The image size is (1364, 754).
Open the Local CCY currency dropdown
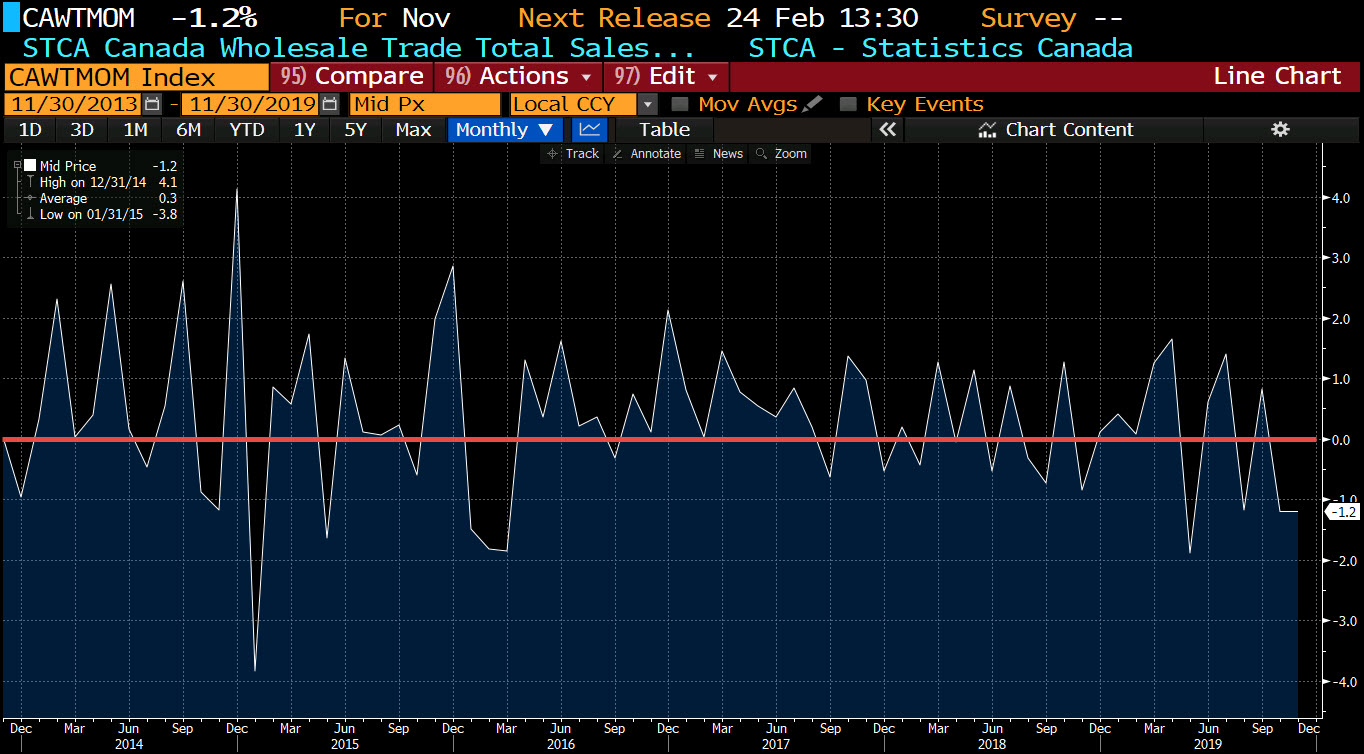pyautogui.click(x=648, y=104)
